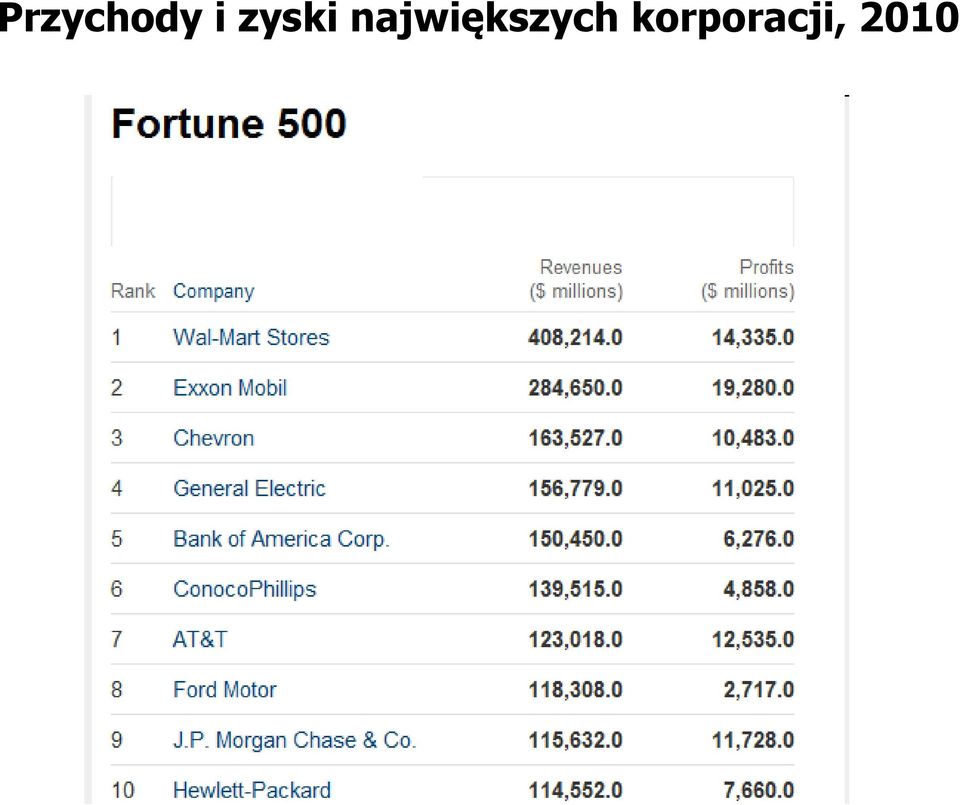Click the empty banner box below heading
Screen dimensions: 960x805
[x=452, y=211]
